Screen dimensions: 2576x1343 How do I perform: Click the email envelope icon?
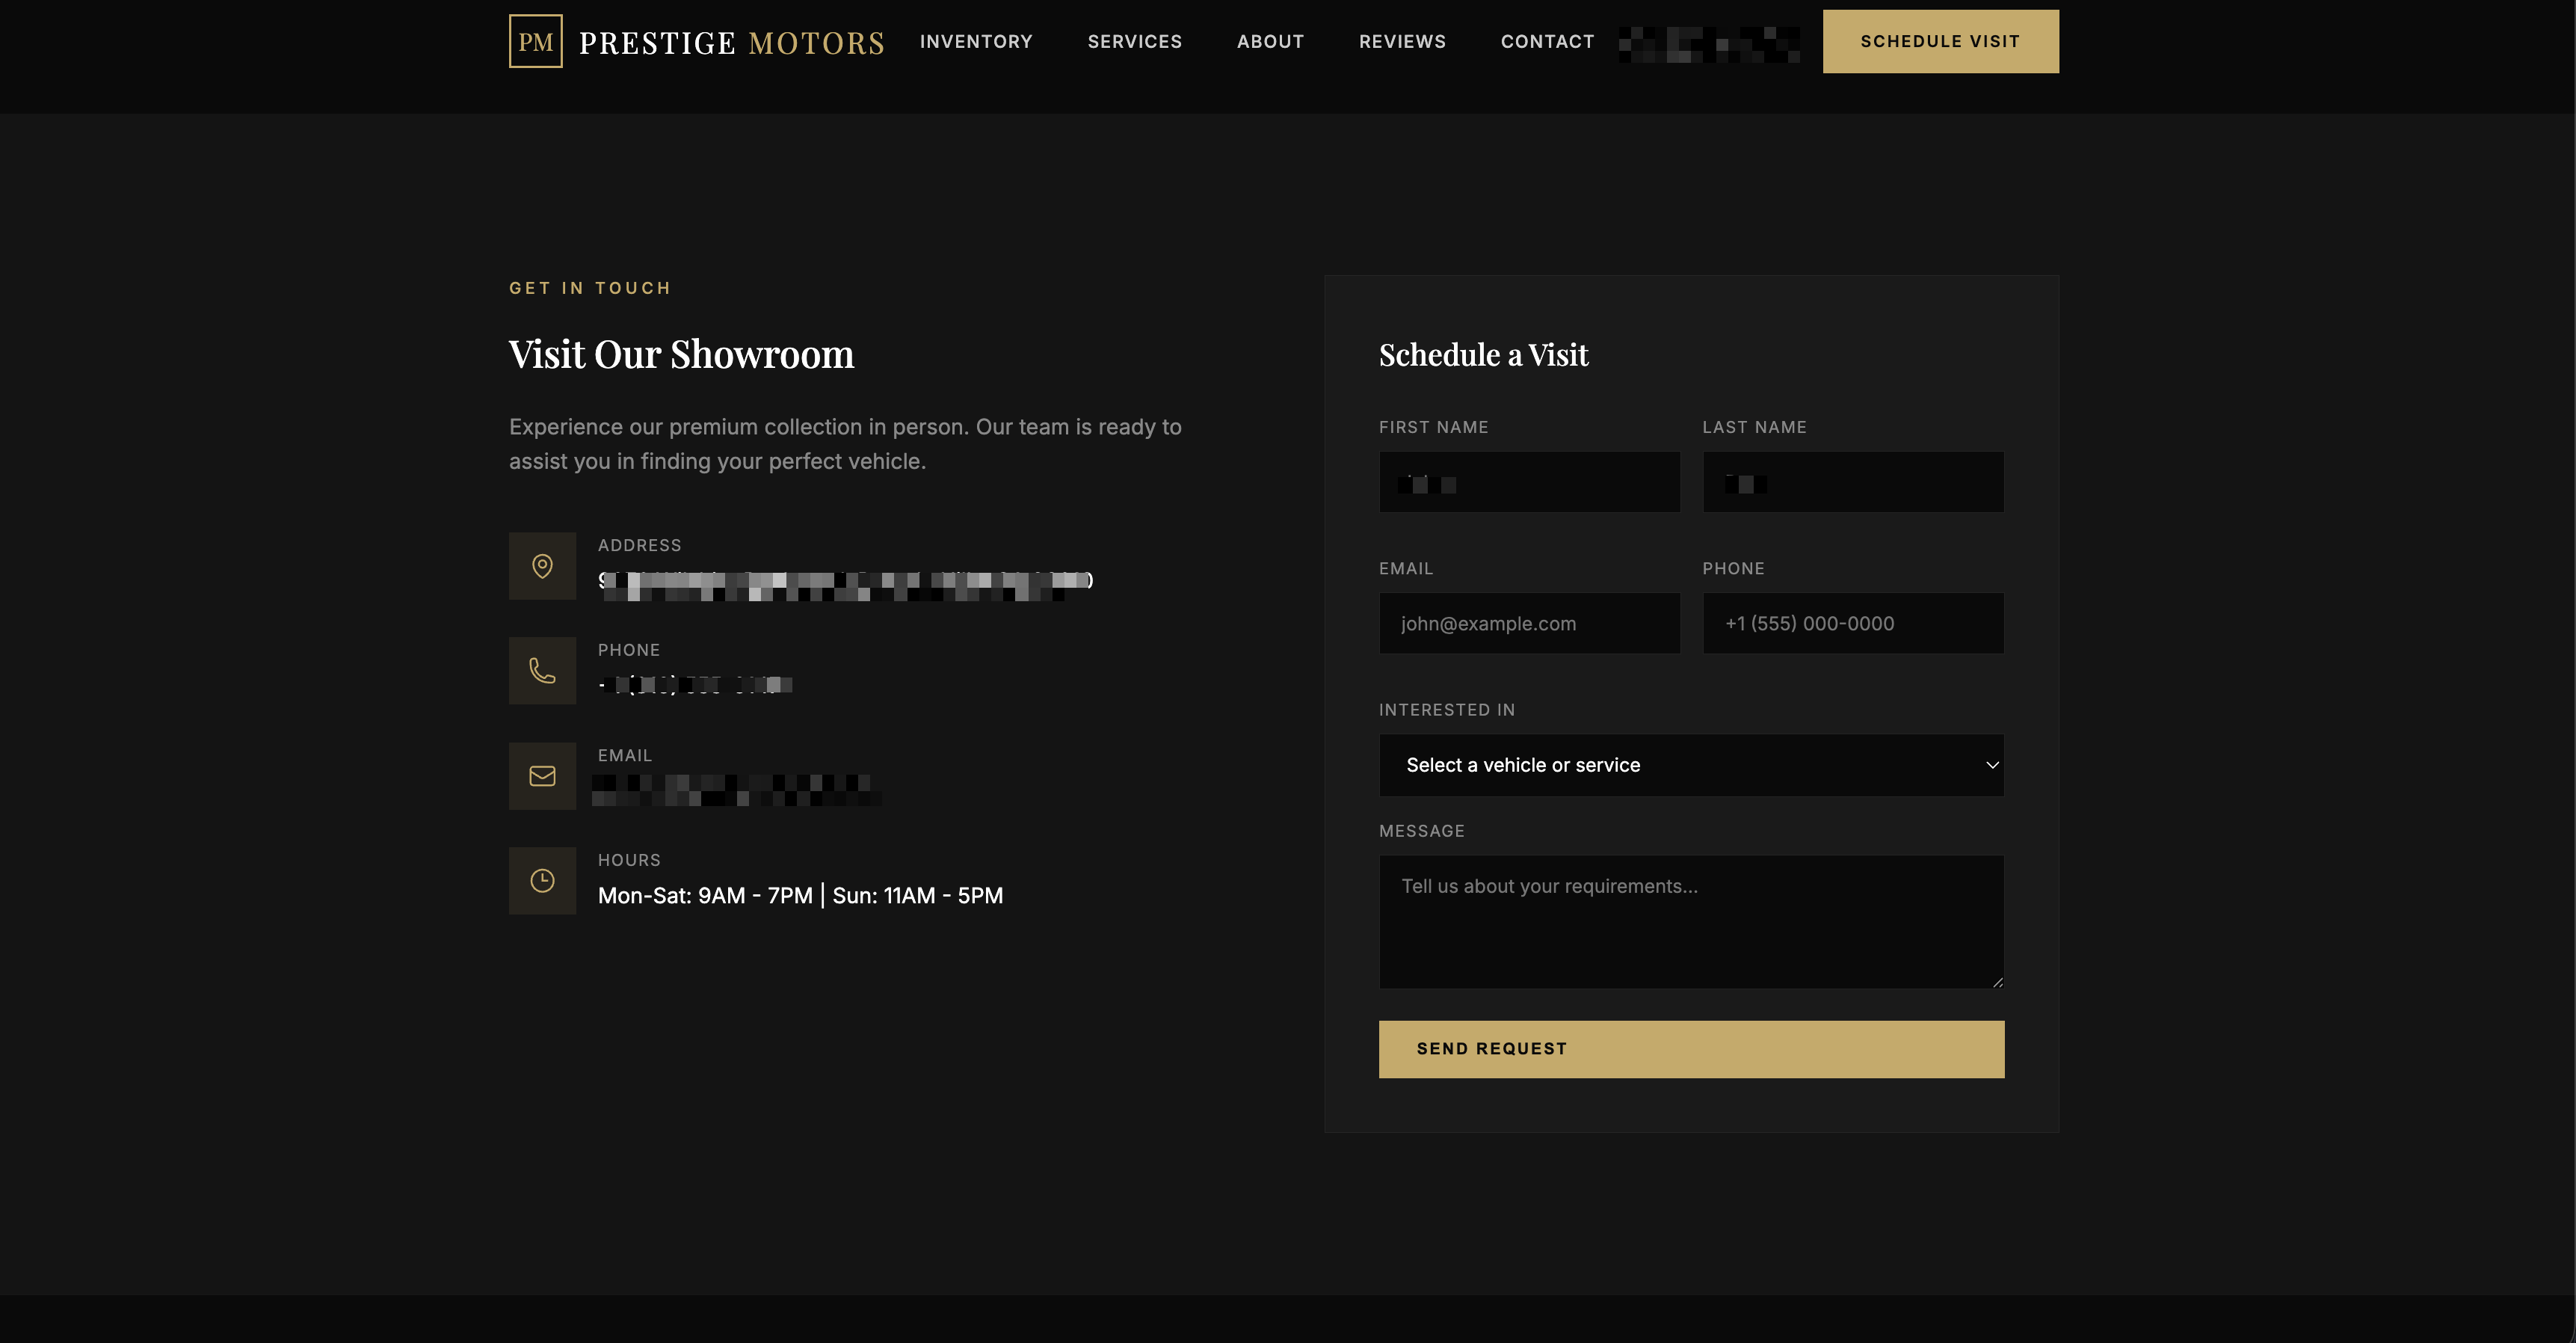pyautogui.click(x=542, y=776)
